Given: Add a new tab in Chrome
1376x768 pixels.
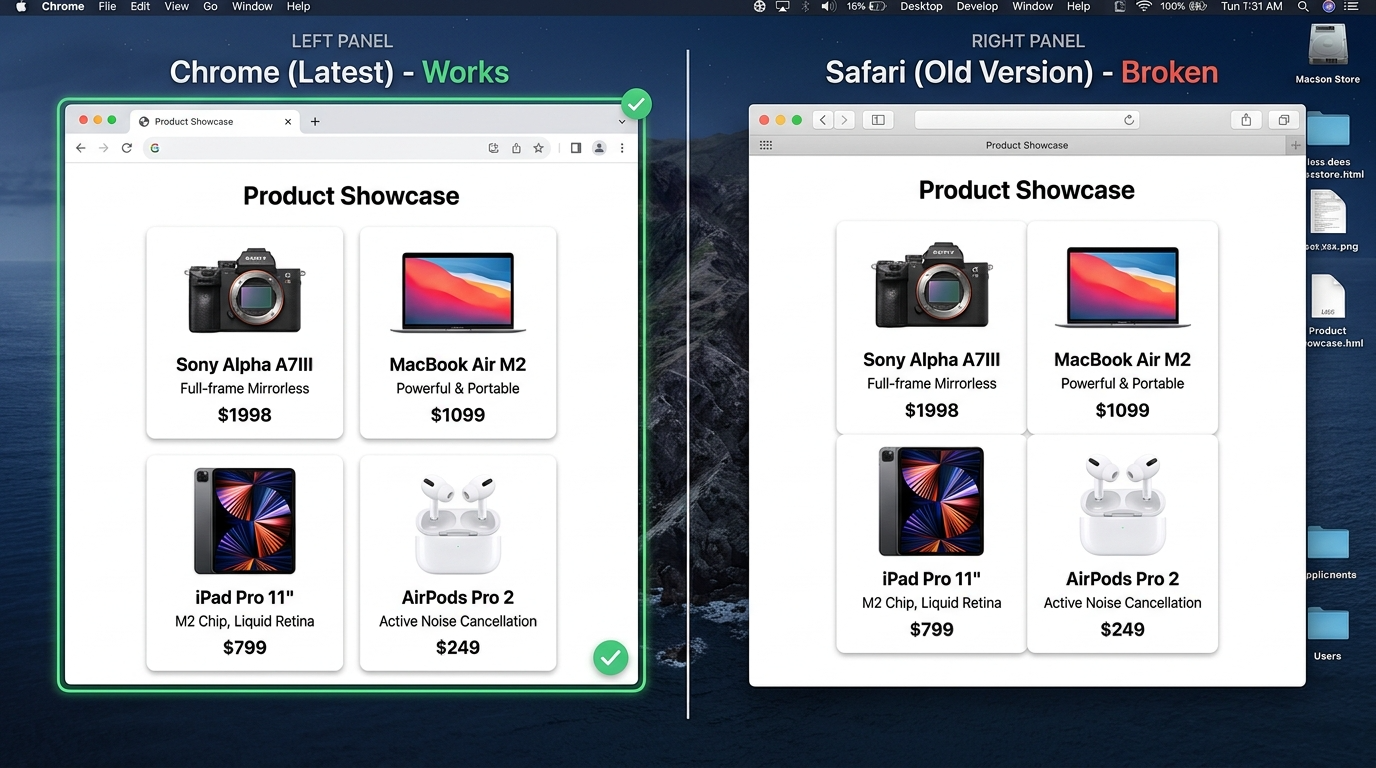Looking at the screenshot, I should [x=315, y=121].
